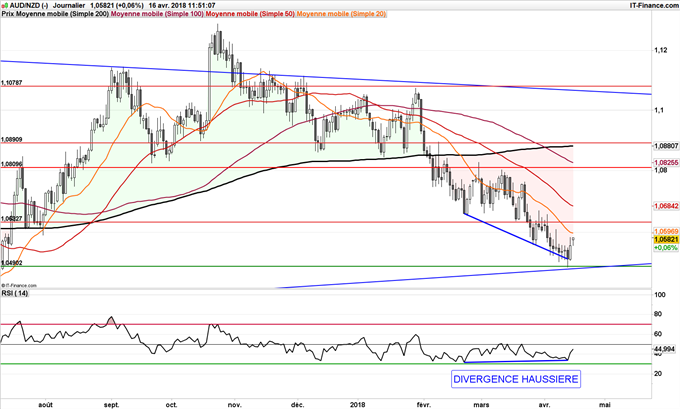
Task: Click the 80 value on RSI axis
Action: coord(658,314)
